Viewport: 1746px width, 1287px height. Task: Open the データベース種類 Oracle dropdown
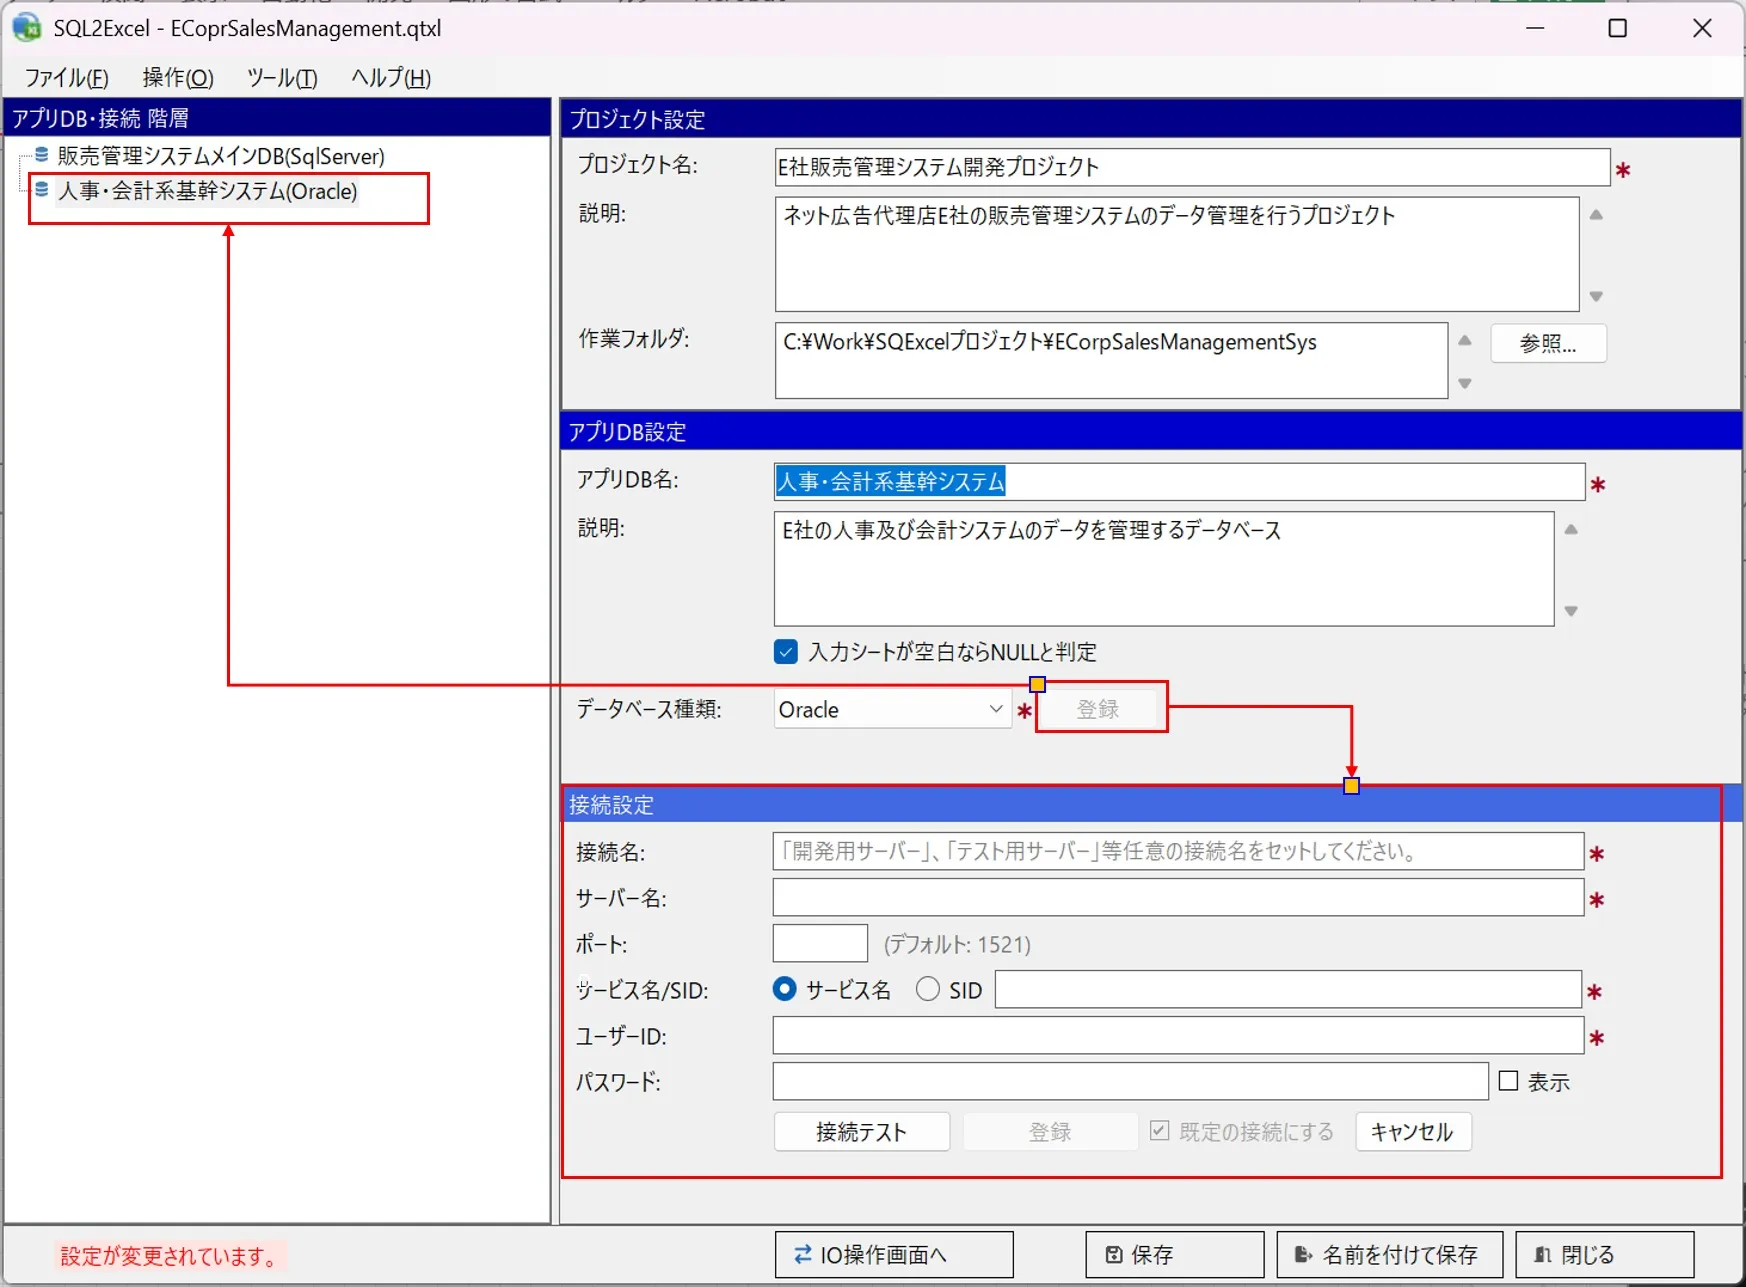pyautogui.click(x=892, y=710)
